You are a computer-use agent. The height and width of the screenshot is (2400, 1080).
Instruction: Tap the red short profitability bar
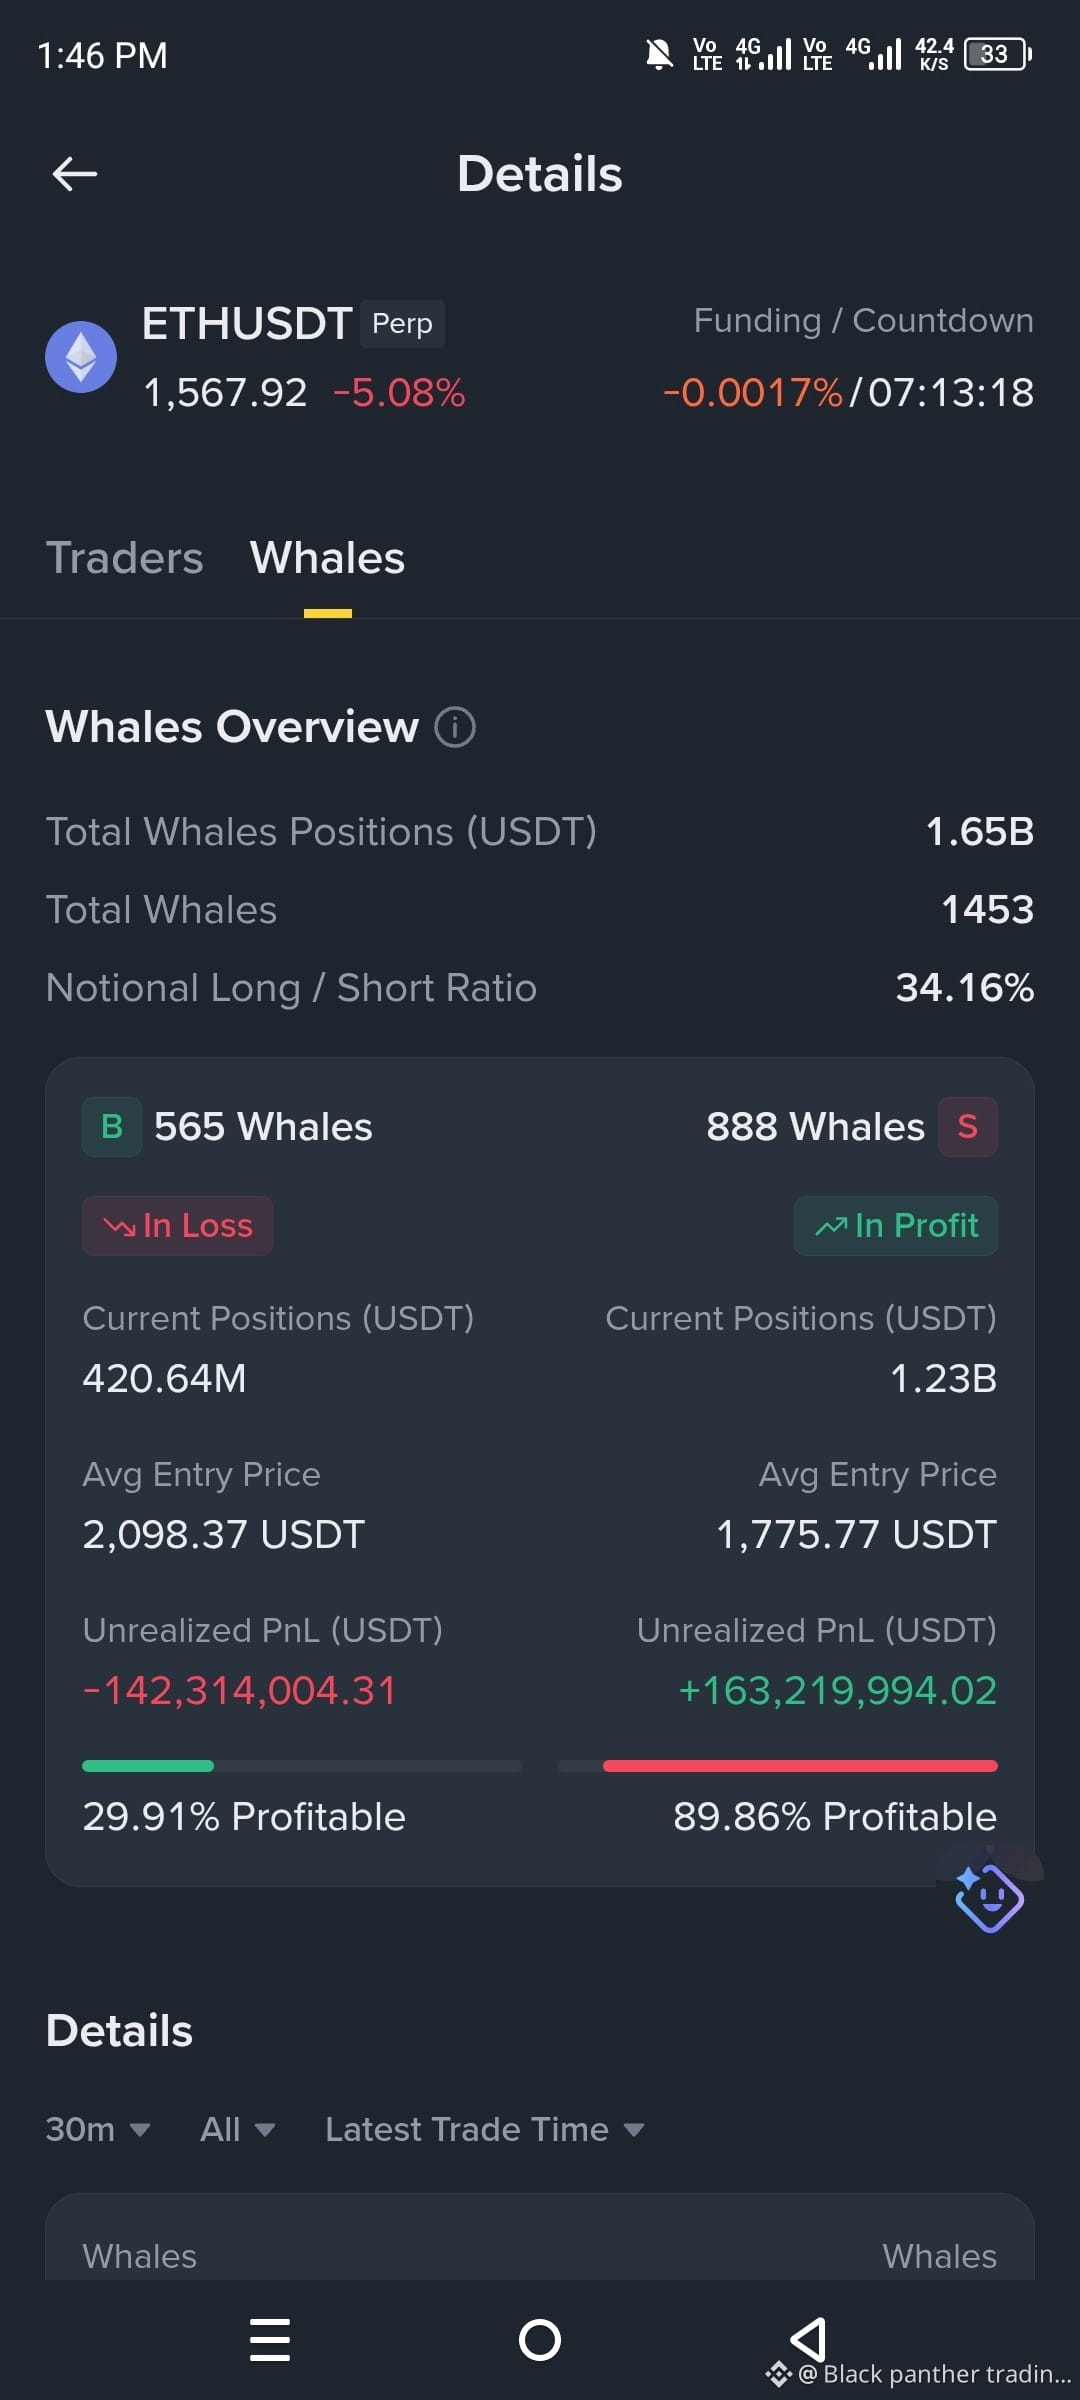(800, 1766)
